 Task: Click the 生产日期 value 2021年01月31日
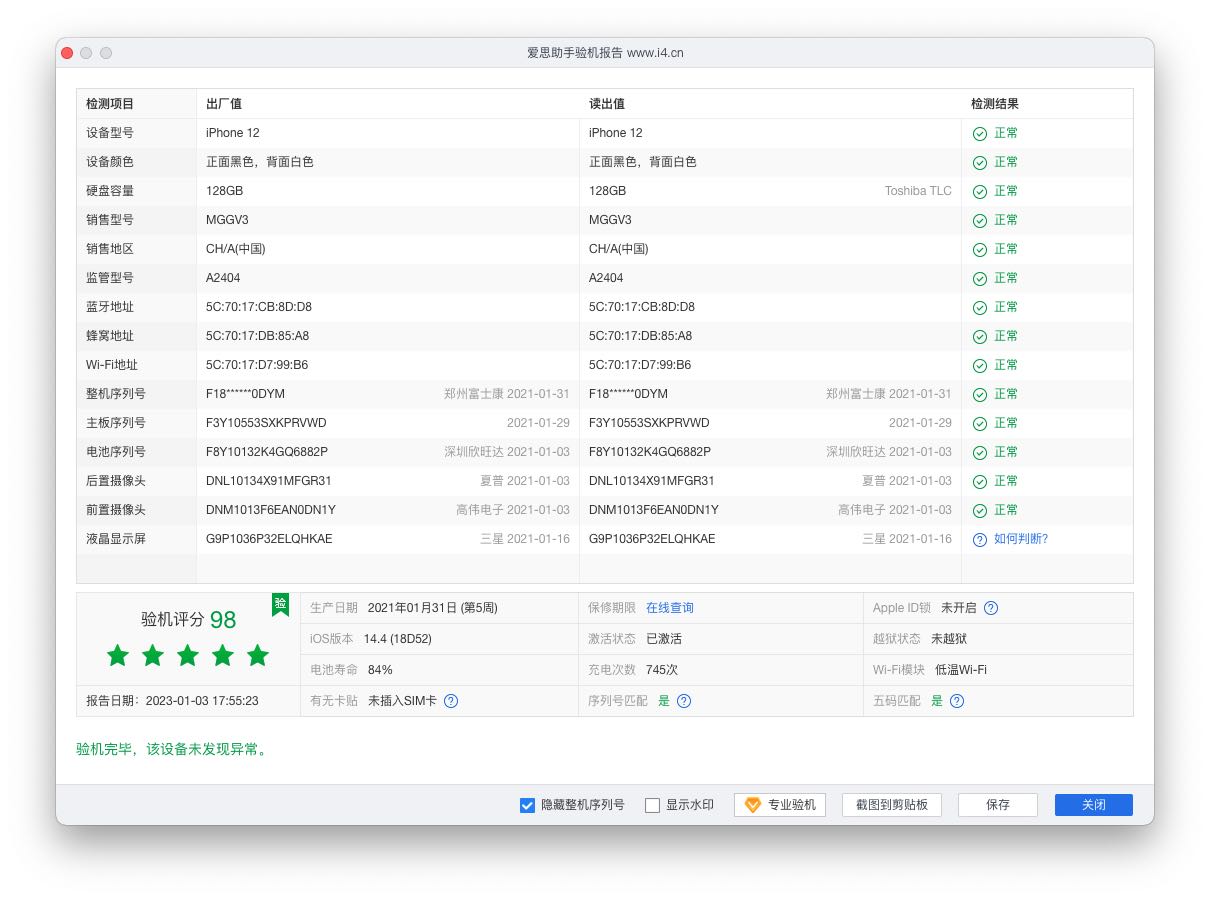(x=433, y=608)
